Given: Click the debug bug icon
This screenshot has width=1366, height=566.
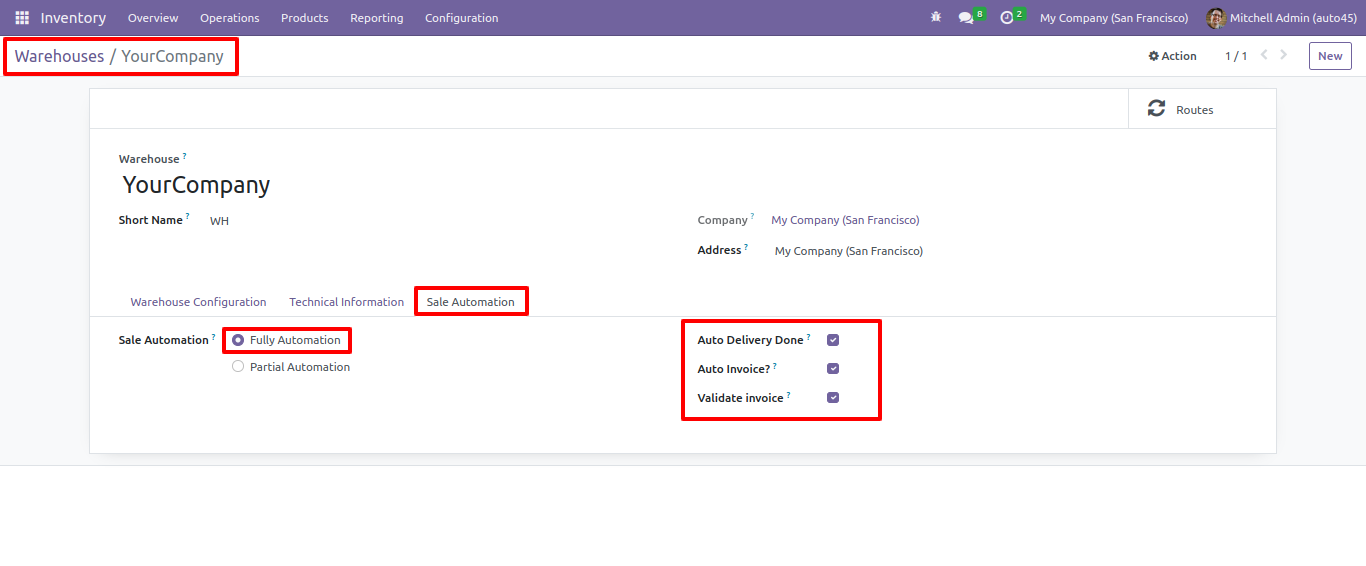Looking at the screenshot, I should click(x=936, y=18).
